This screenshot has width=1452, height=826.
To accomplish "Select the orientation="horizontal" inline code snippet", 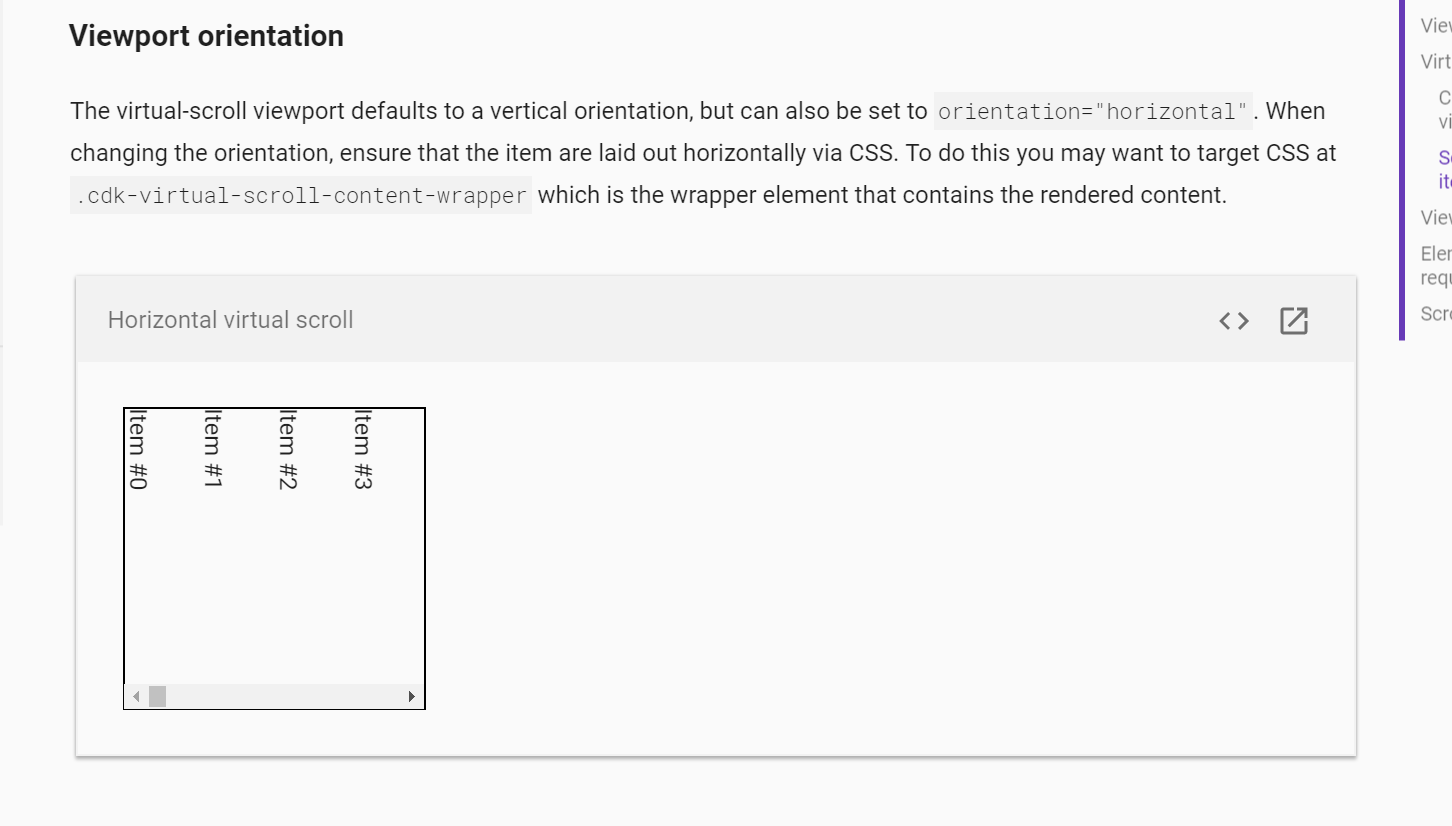I will point(1094,111).
